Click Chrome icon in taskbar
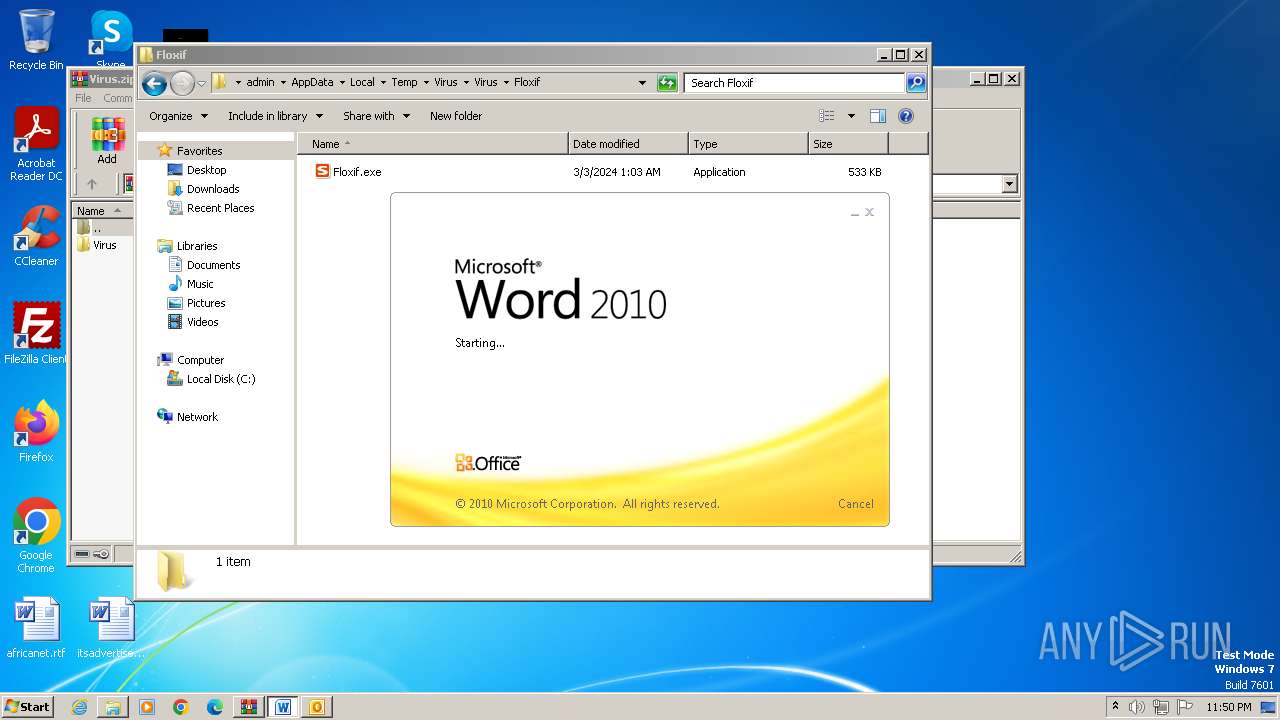The image size is (1280, 720). click(x=181, y=707)
